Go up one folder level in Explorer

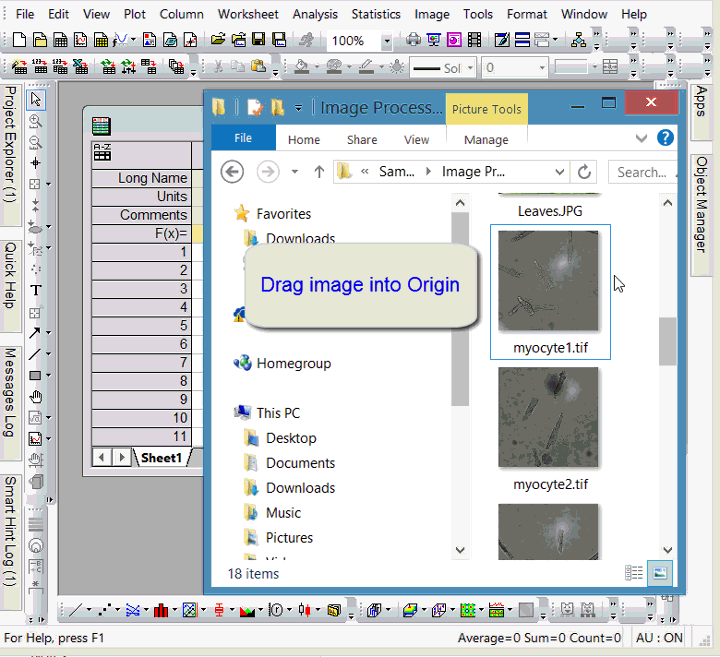319,172
